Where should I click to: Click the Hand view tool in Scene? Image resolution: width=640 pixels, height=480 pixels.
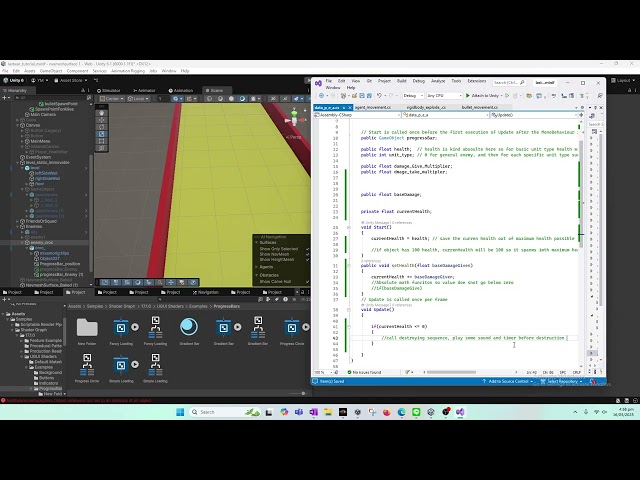coord(101,114)
